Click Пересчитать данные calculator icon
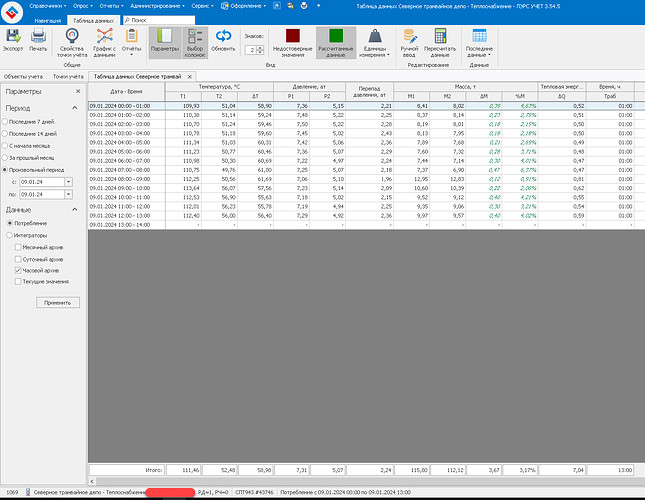This screenshot has height=500, width=645. 440,36
